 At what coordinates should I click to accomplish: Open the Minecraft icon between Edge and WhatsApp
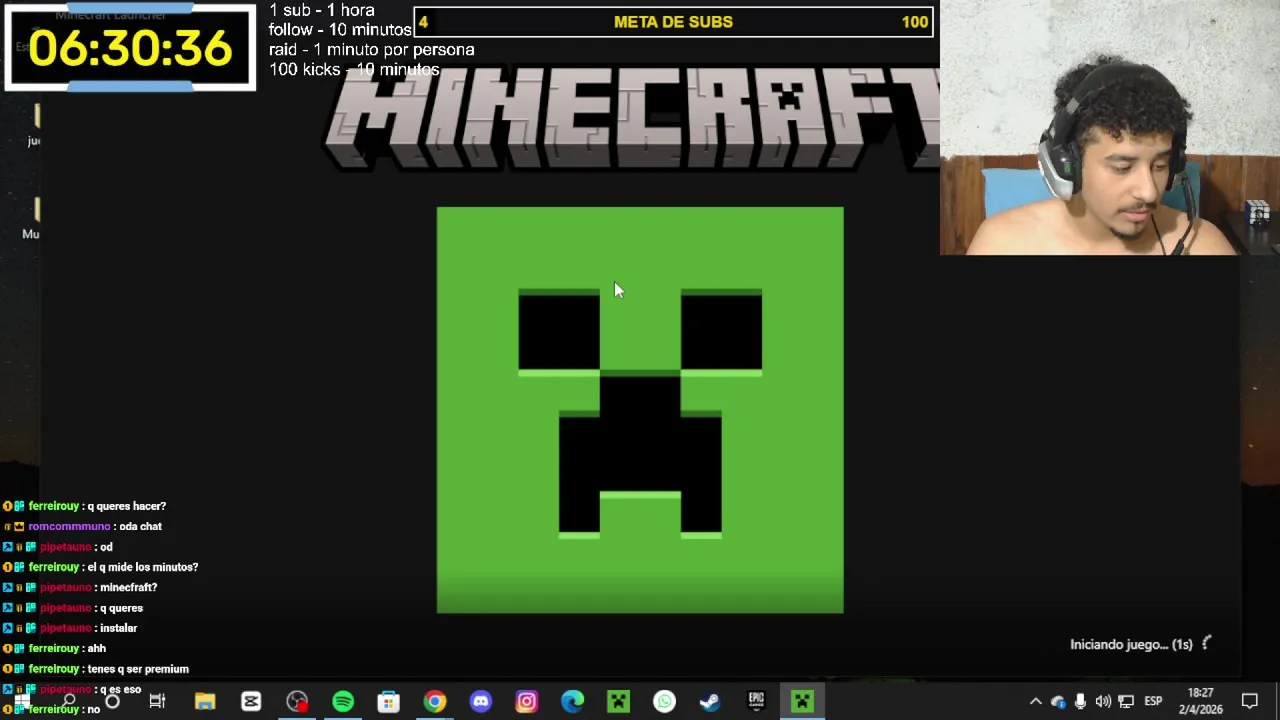pyautogui.click(x=618, y=701)
